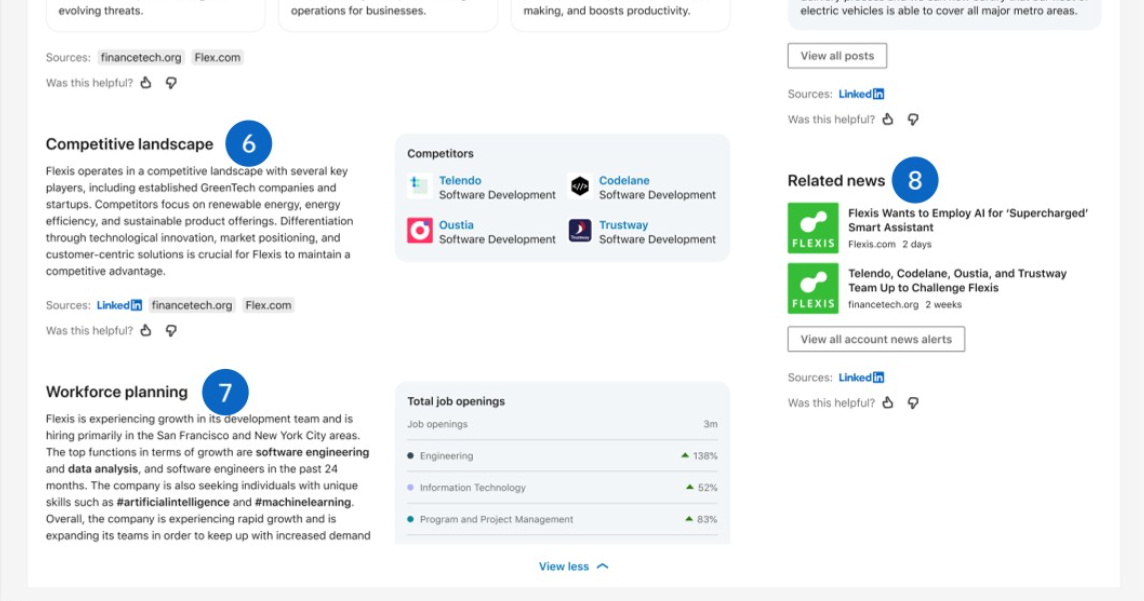Open the Codelane competitor link

click(624, 180)
